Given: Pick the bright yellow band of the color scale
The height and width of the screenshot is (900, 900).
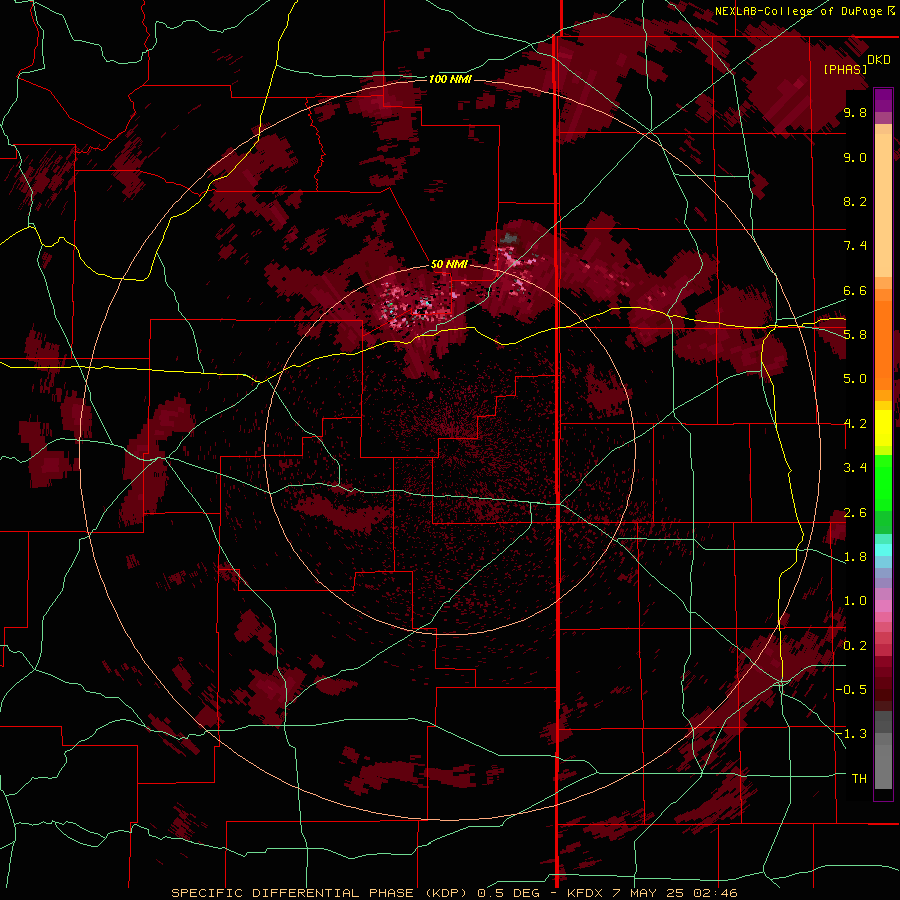Looking at the screenshot, I should 883,428.
